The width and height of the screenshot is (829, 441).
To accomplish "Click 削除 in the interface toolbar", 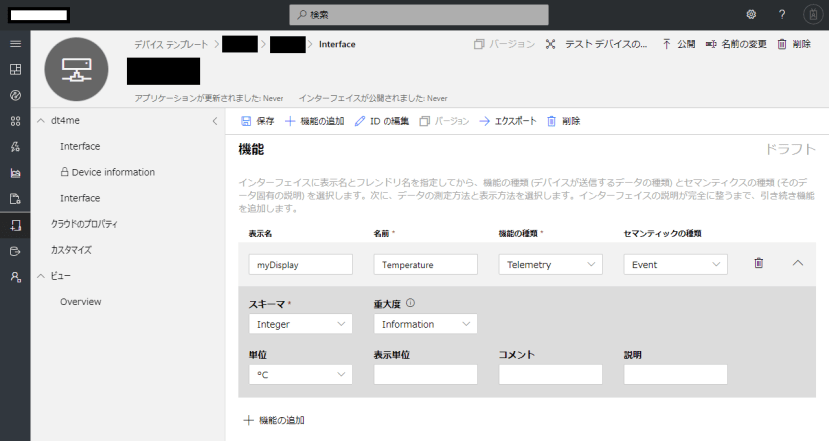I will 563,121.
